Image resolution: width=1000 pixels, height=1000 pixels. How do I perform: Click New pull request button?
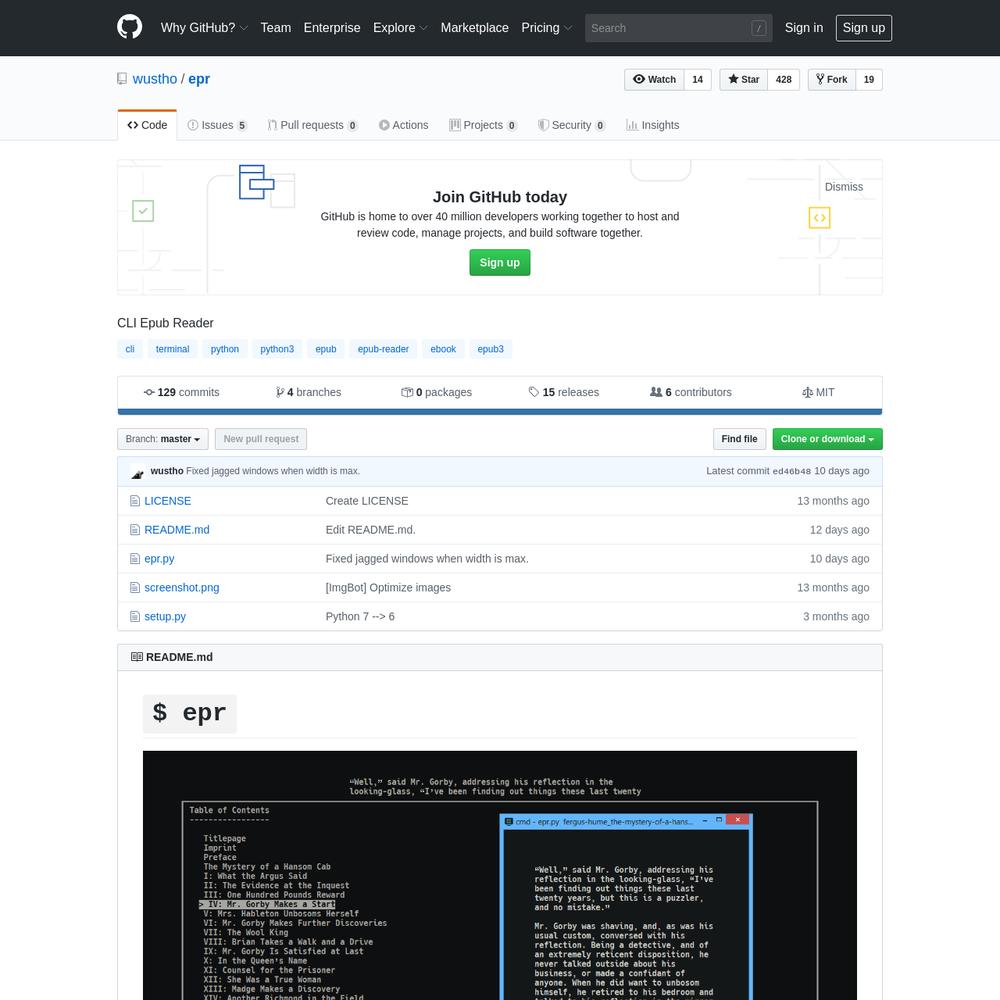261,439
